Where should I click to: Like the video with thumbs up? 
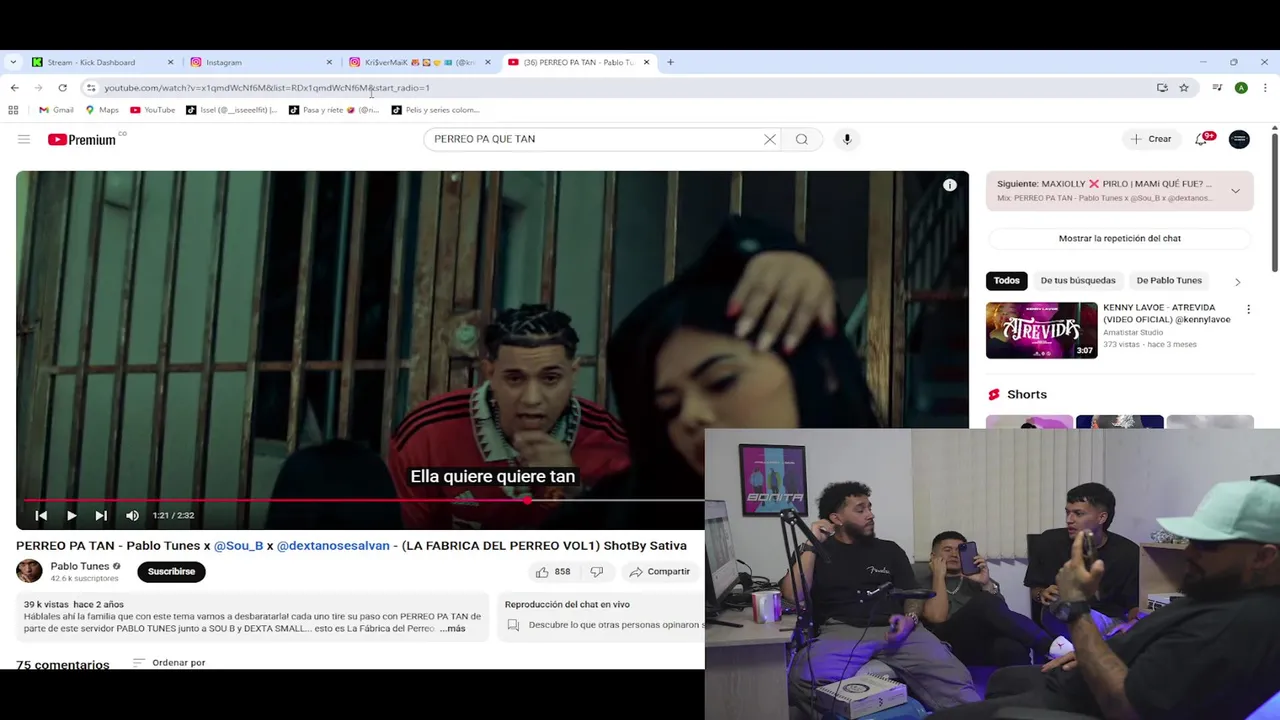coord(552,572)
